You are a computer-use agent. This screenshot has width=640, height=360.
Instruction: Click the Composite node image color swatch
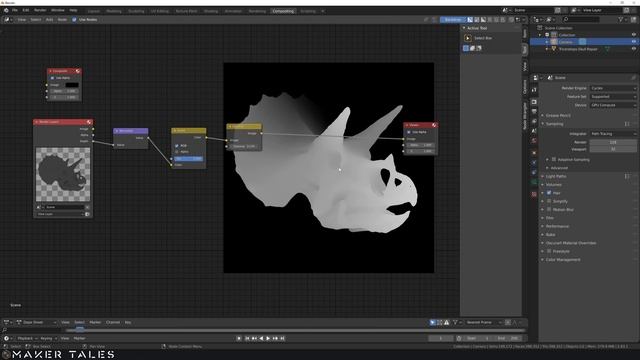coord(72,85)
